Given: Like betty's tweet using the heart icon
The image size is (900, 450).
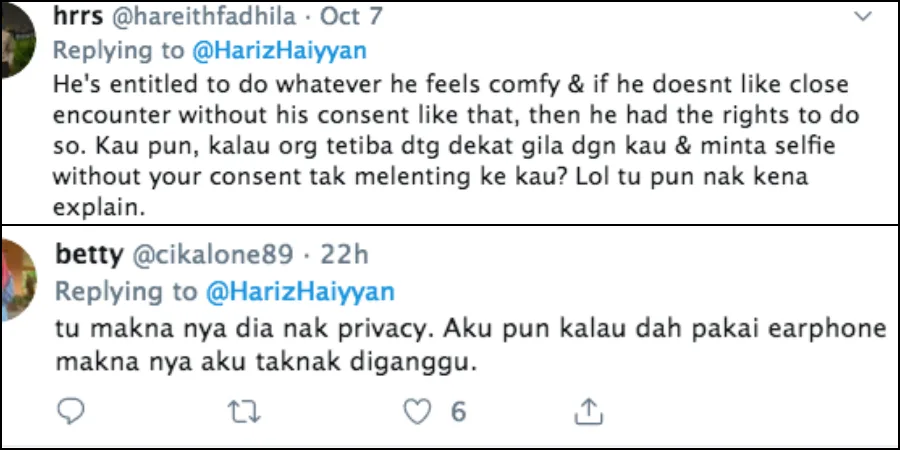Looking at the screenshot, I should click(x=416, y=410).
